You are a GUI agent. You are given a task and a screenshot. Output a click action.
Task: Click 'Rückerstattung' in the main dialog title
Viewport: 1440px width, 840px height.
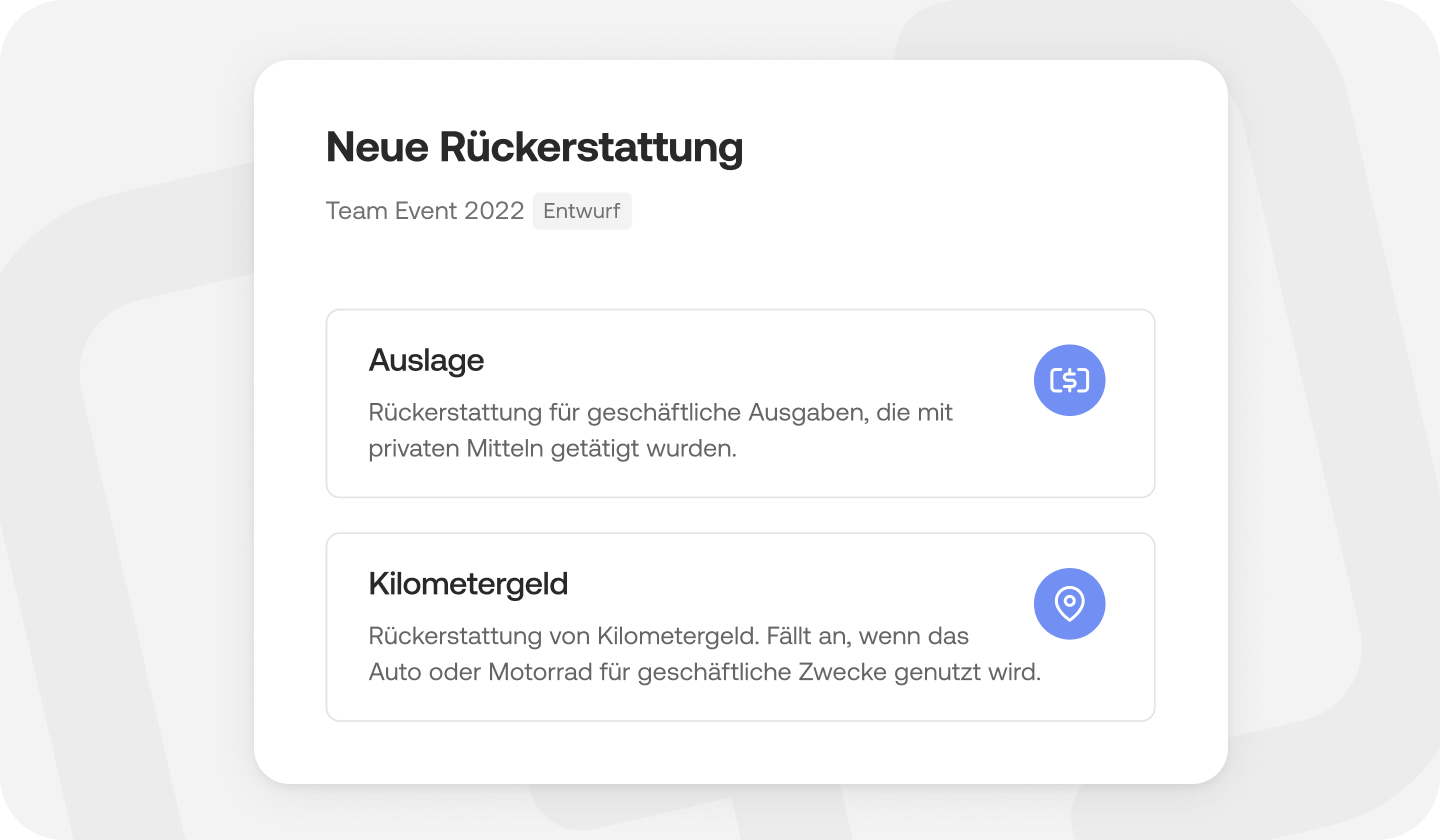coord(592,148)
